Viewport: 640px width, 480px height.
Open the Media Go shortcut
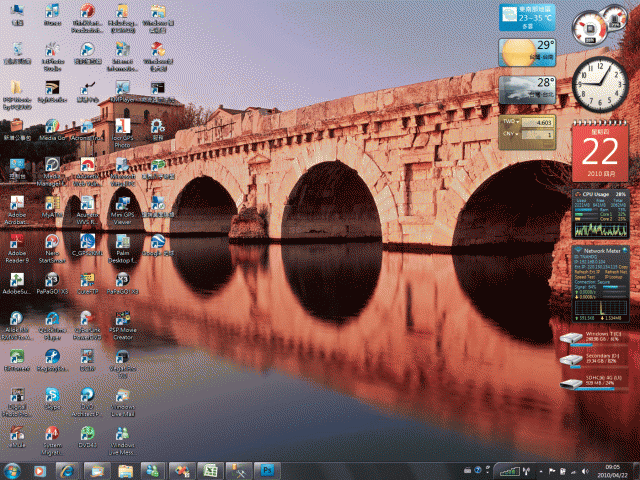(52, 125)
